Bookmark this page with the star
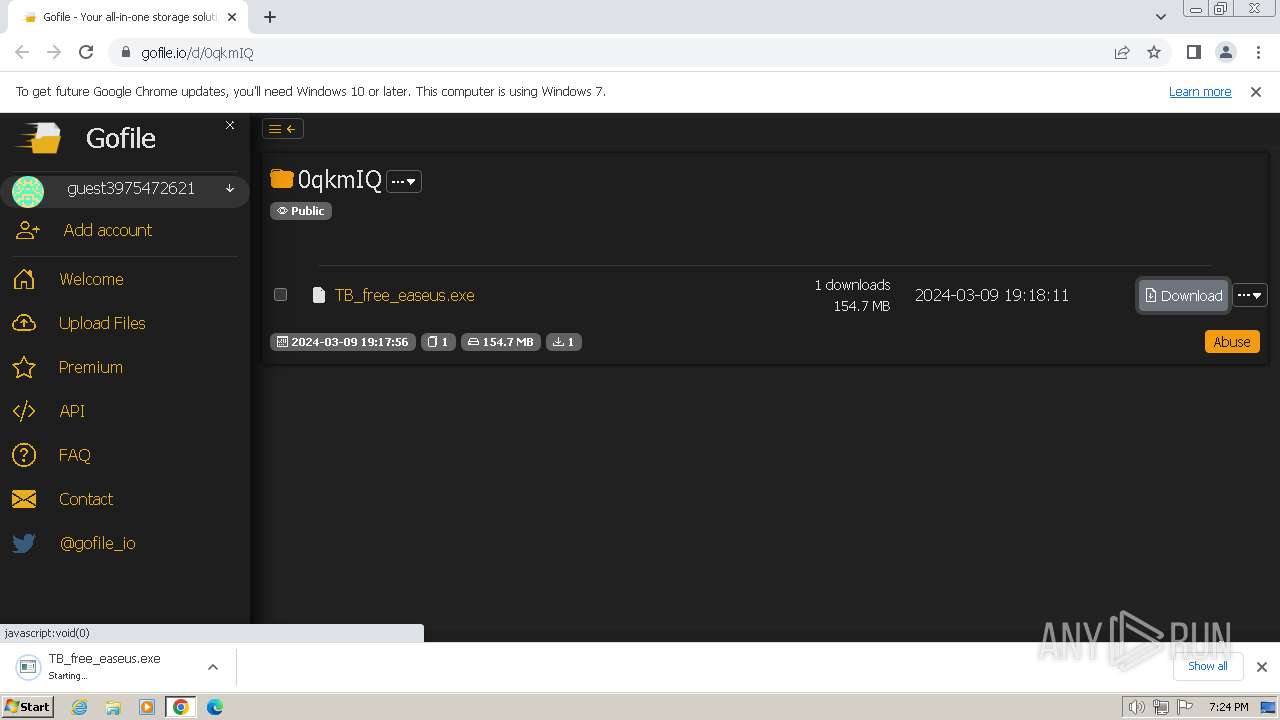This screenshot has width=1280, height=720. 1154,53
